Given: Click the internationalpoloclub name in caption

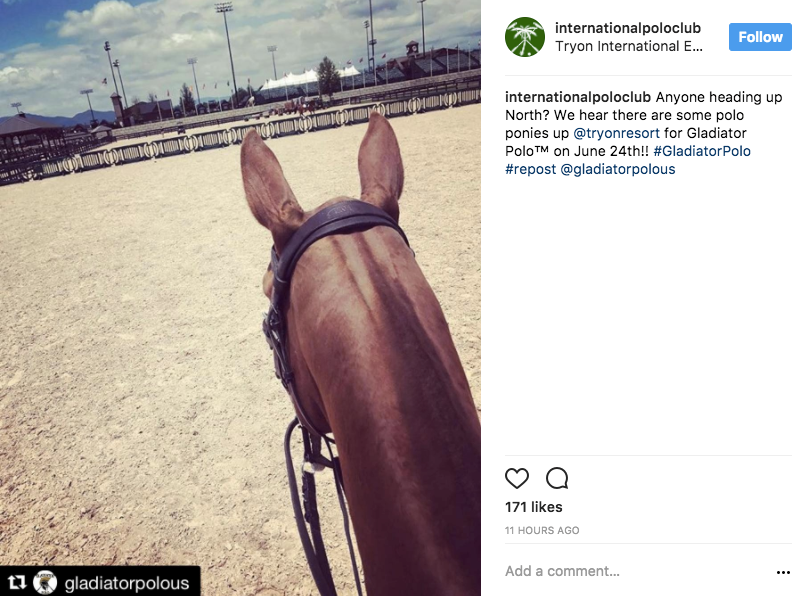Looking at the screenshot, I should pos(577,97).
